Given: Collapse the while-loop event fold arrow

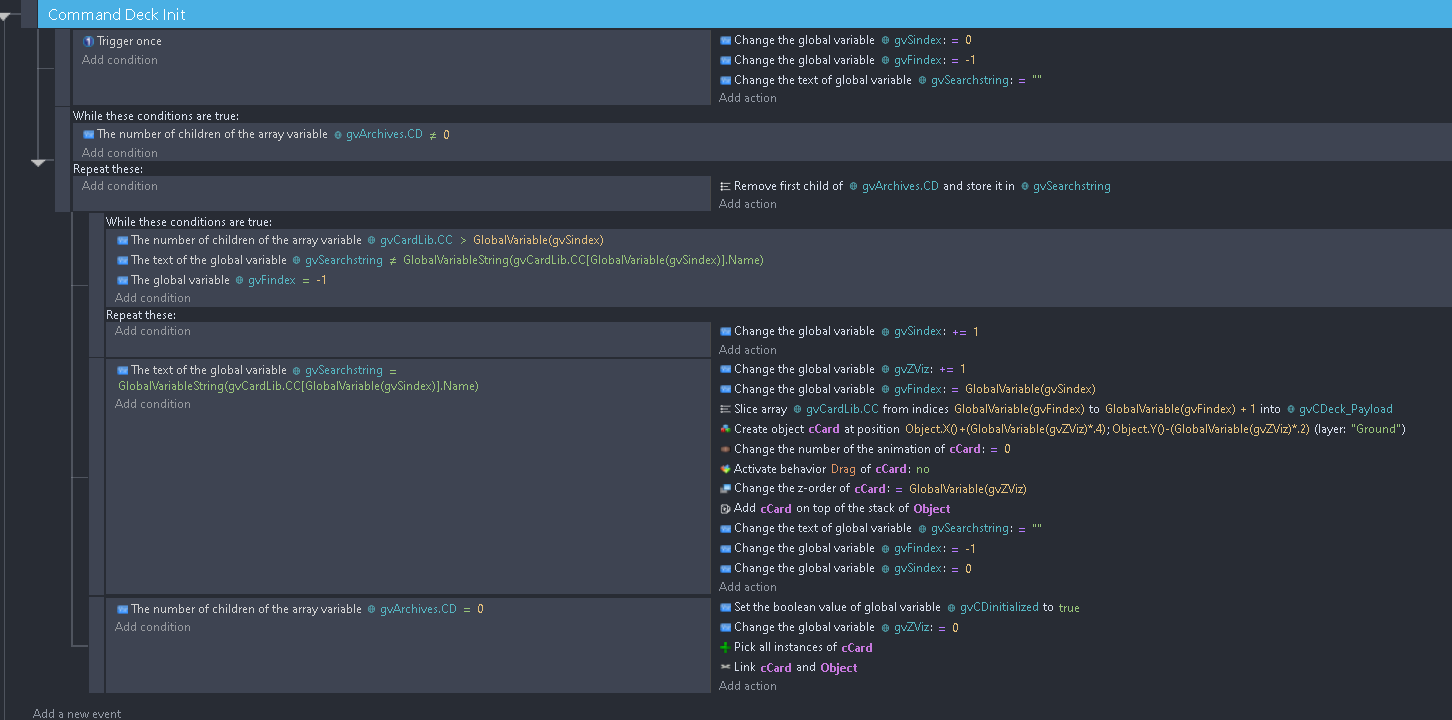Looking at the screenshot, I should pos(39,162).
